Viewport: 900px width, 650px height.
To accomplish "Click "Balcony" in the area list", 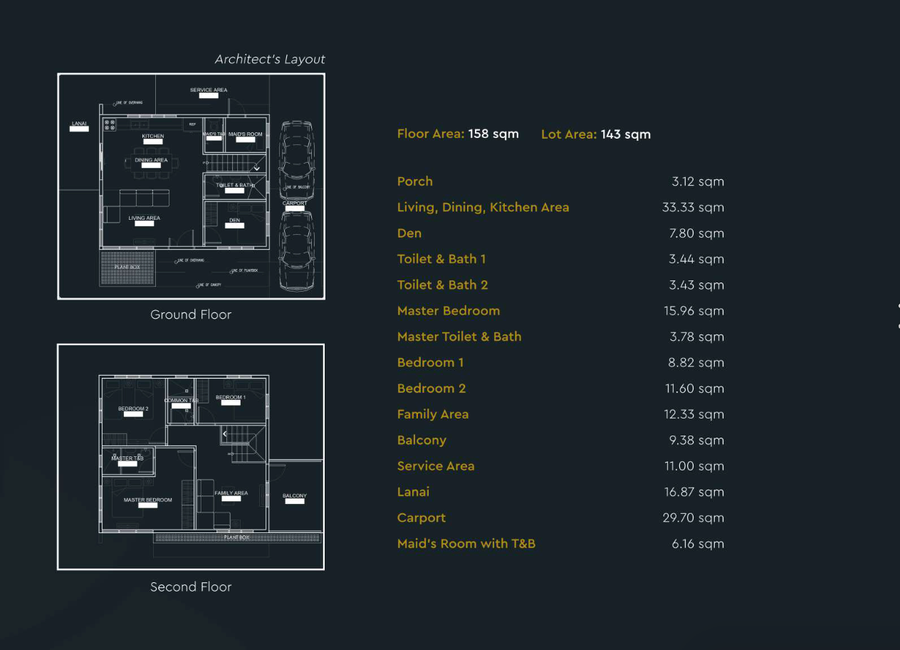I will tap(422, 440).
